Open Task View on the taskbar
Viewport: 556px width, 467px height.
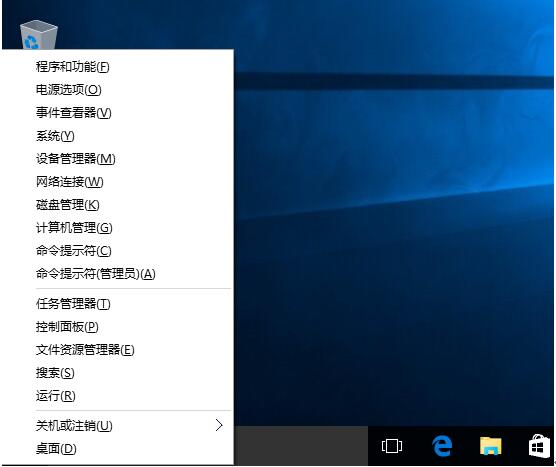(x=392, y=446)
